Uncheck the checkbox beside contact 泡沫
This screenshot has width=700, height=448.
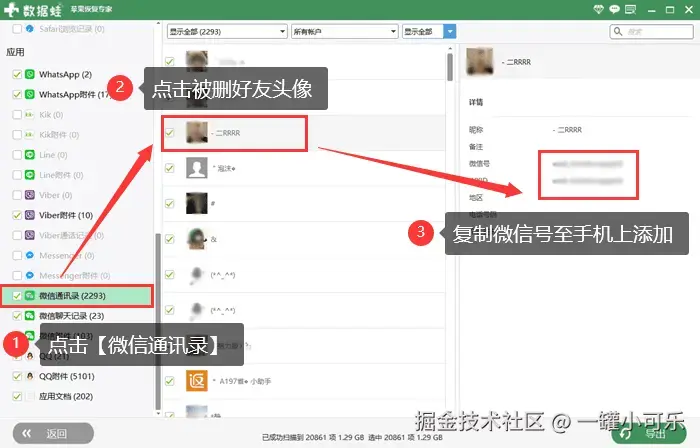(x=170, y=168)
